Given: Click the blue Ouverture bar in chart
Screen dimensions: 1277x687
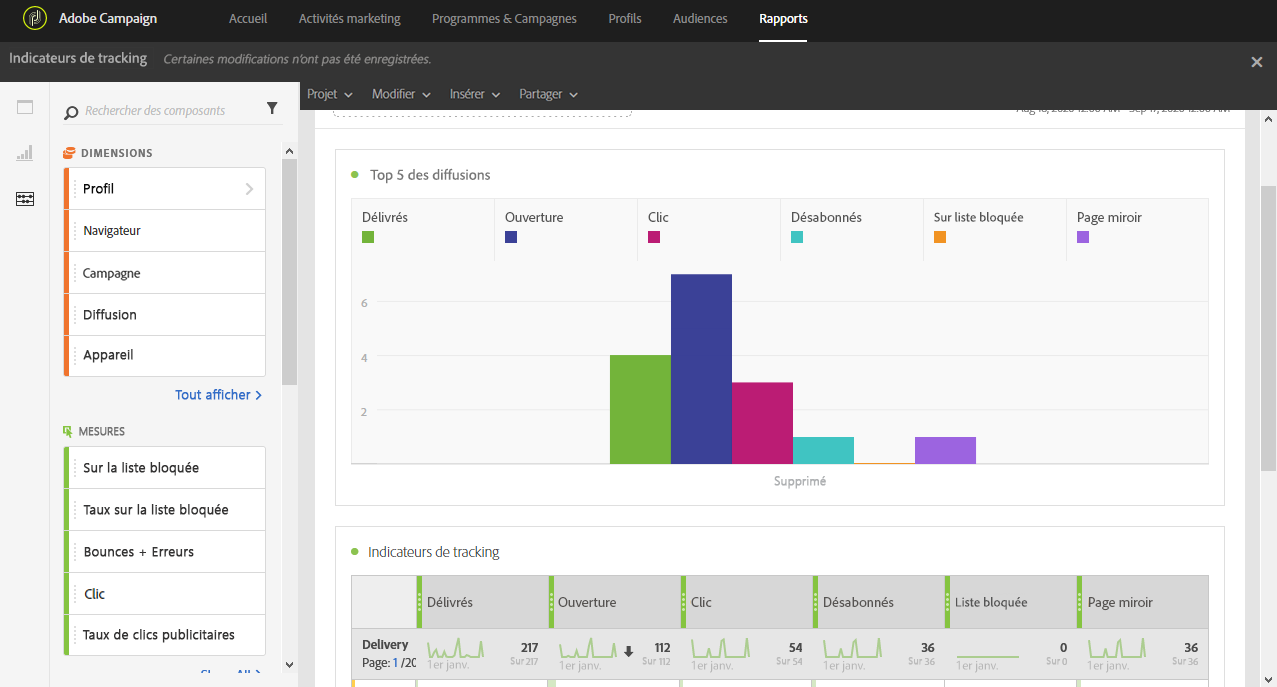Looking at the screenshot, I should point(701,369).
